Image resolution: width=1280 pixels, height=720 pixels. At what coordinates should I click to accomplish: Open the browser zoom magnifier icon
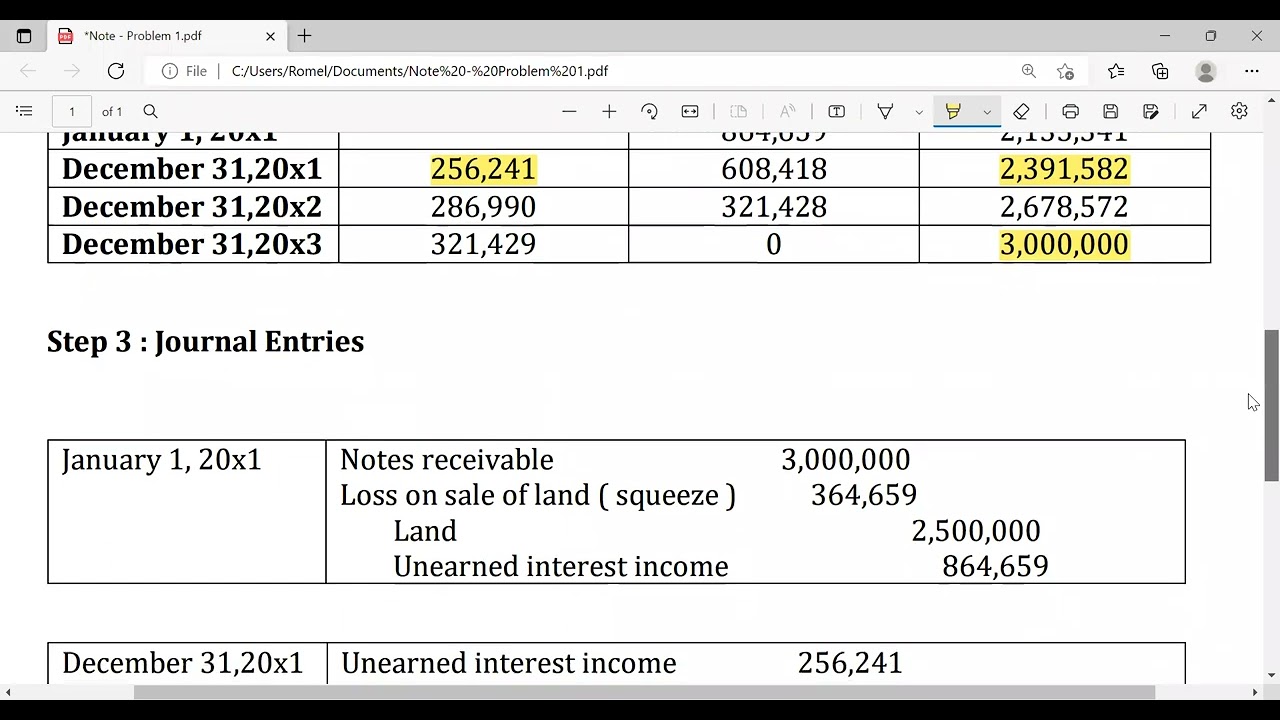1029,71
